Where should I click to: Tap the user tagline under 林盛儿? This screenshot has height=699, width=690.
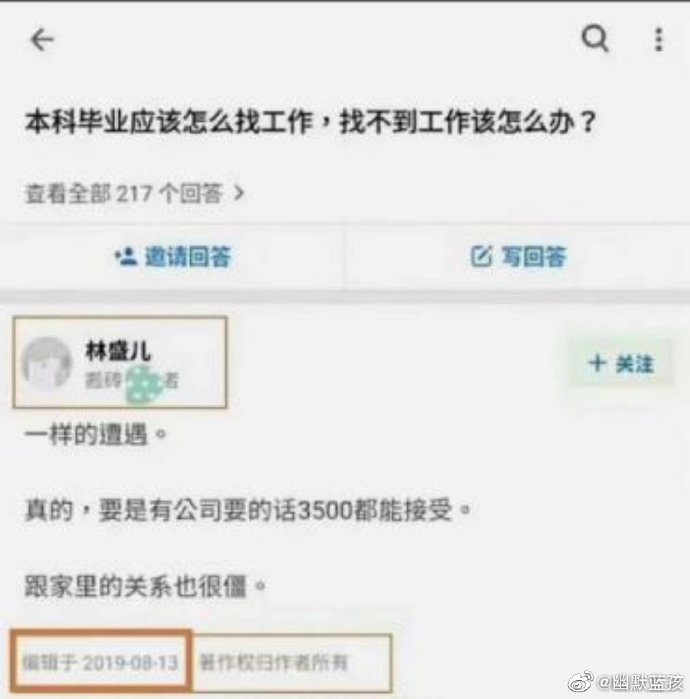pos(132,381)
